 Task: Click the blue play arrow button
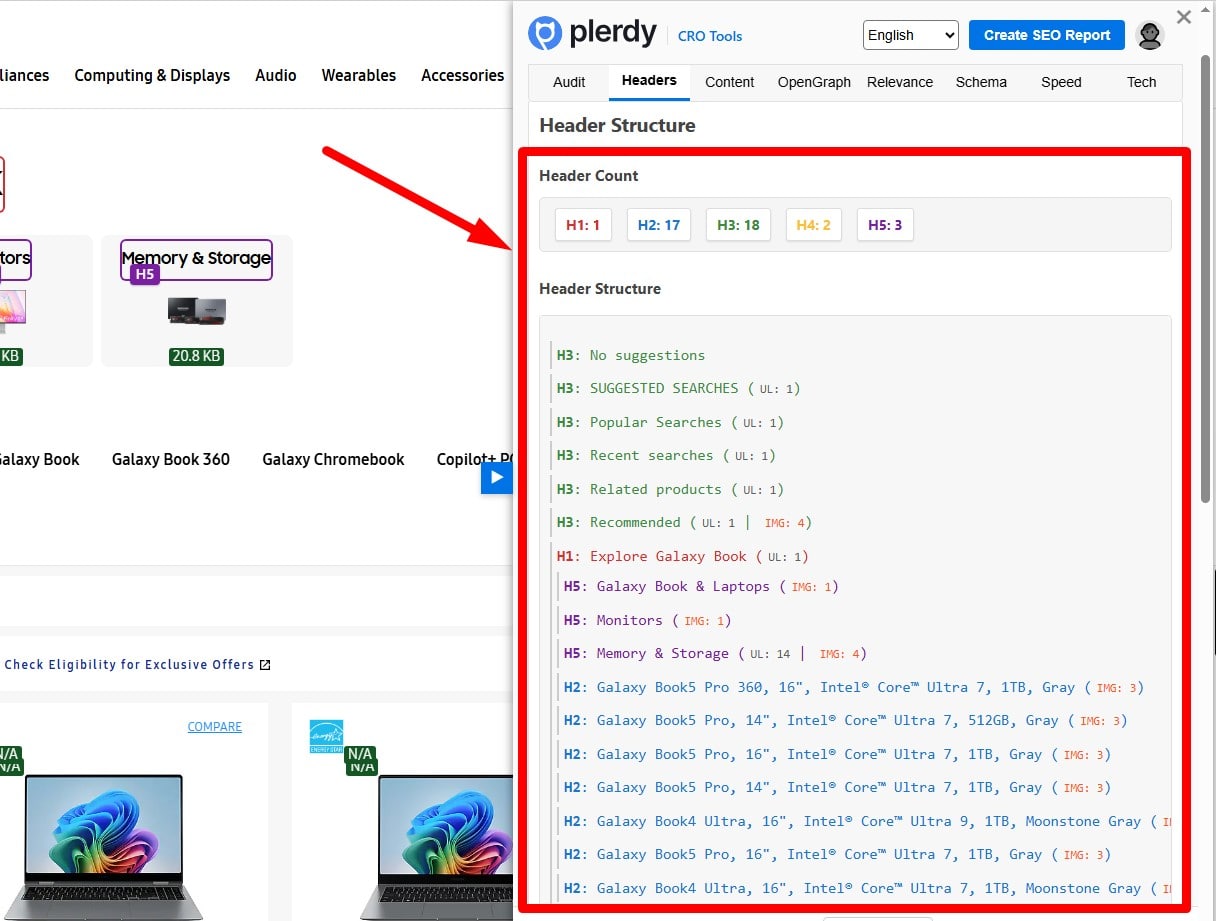[496, 478]
